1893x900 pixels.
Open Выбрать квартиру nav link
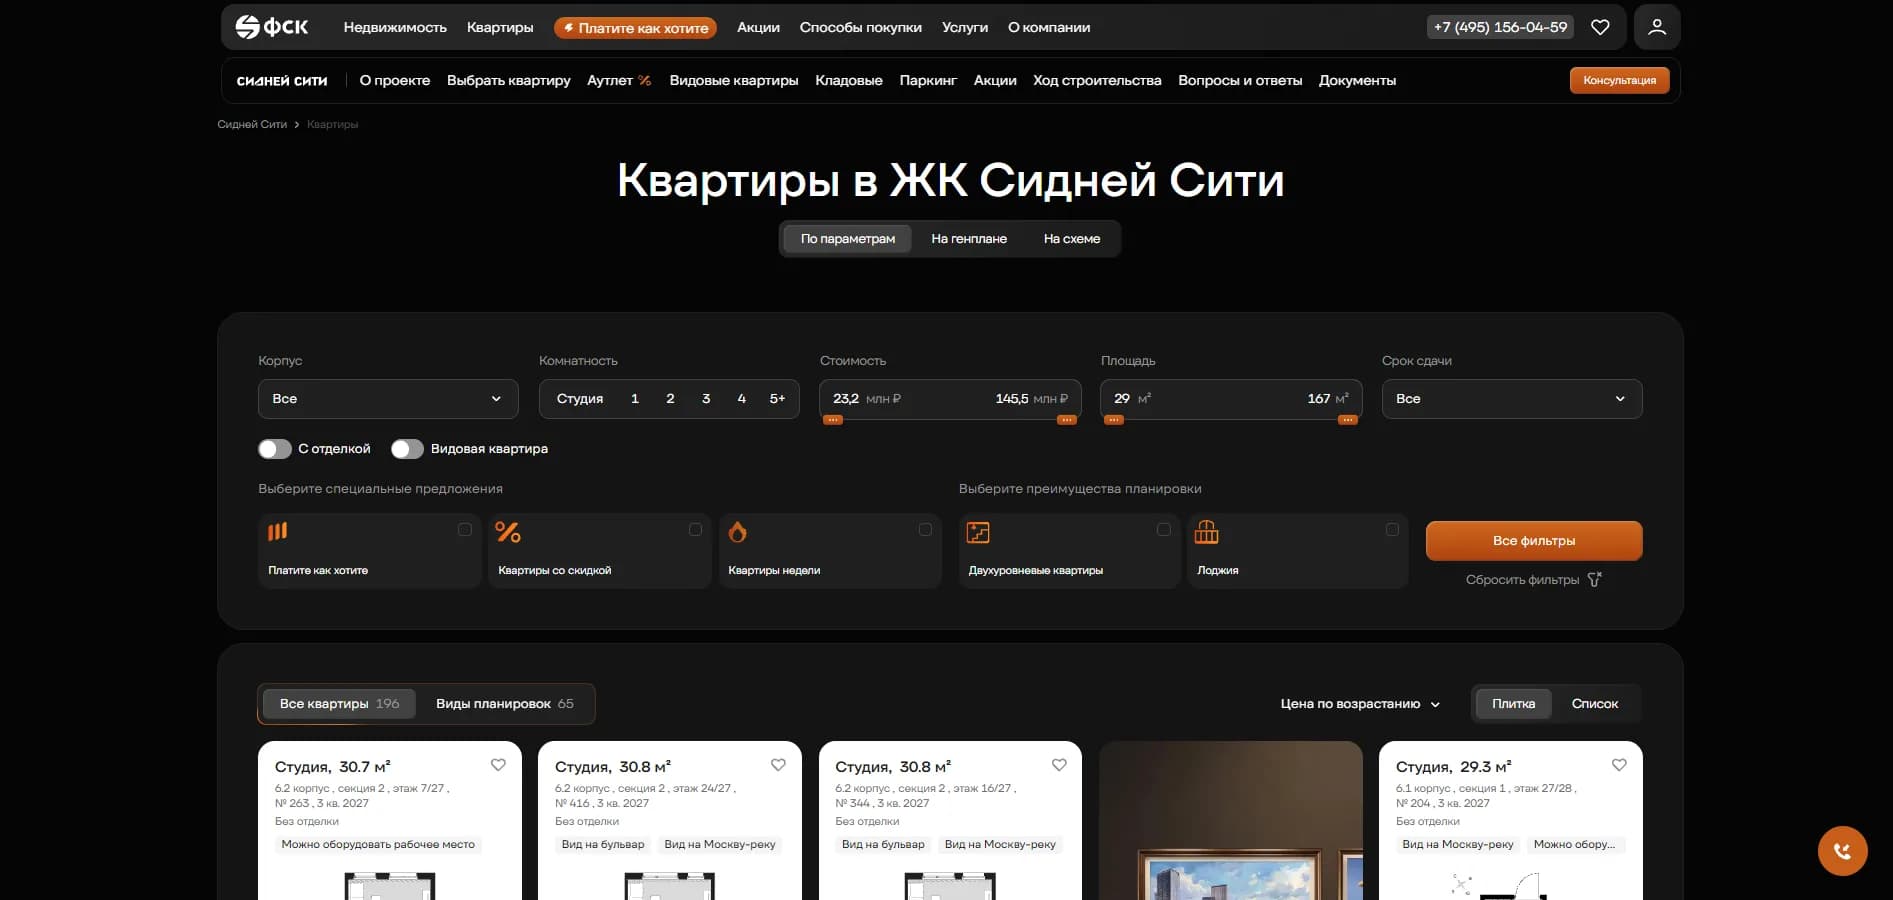pos(509,81)
